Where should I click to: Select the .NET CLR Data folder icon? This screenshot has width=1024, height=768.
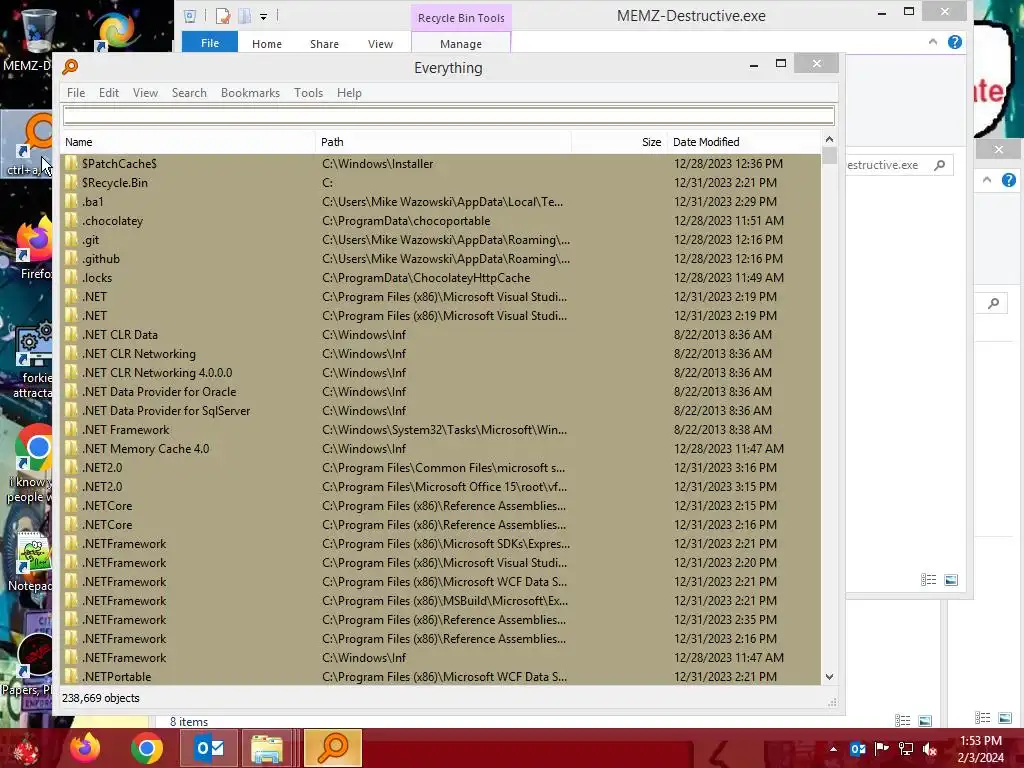point(71,334)
